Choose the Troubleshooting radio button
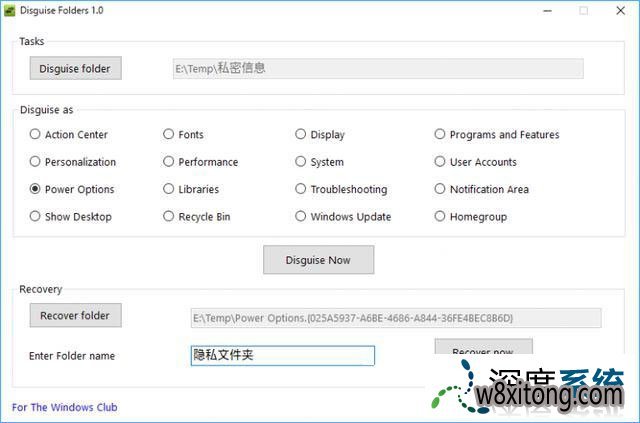640x423 pixels. pyautogui.click(x=301, y=189)
